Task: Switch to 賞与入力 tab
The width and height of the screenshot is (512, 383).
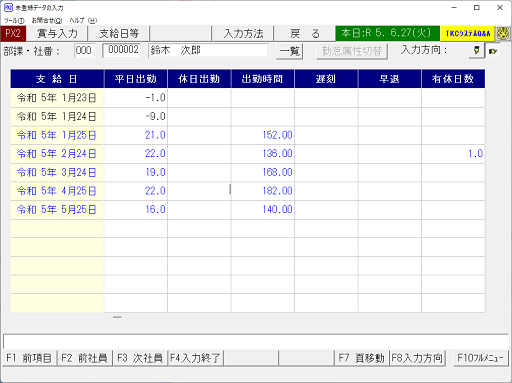Action: [57, 33]
